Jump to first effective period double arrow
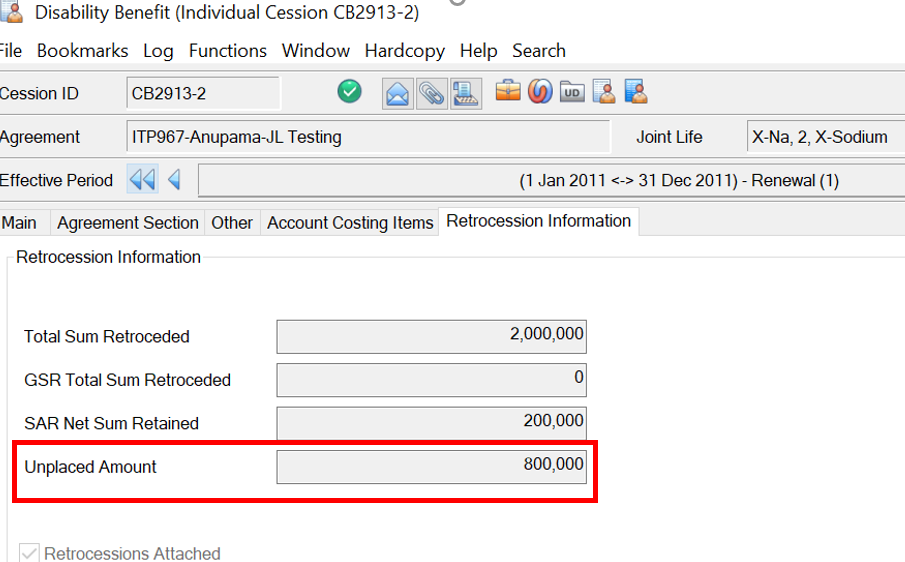The image size is (905, 562). [x=142, y=180]
